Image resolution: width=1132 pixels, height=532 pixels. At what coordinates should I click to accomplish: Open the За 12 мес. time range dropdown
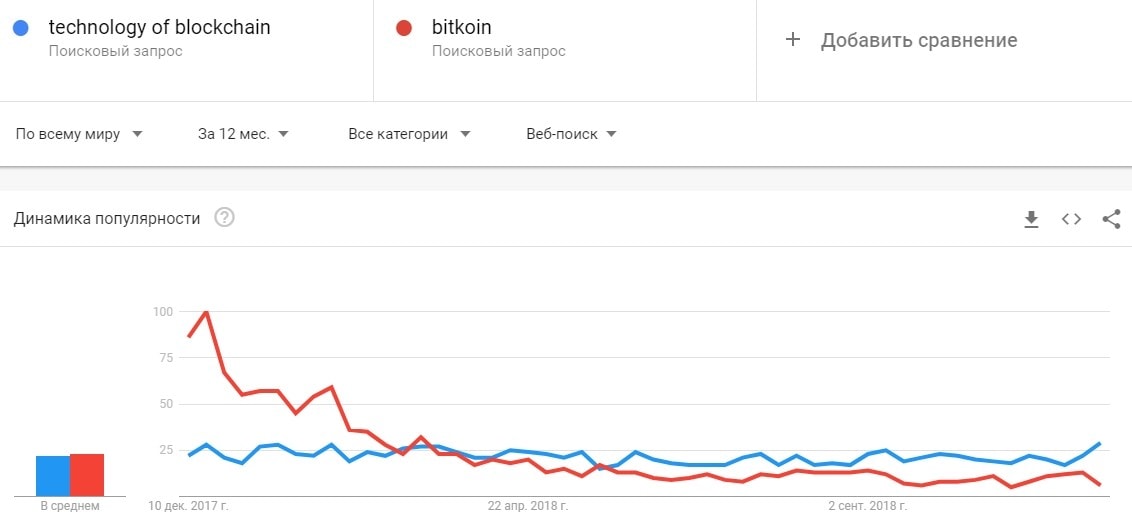(x=243, y=134)
